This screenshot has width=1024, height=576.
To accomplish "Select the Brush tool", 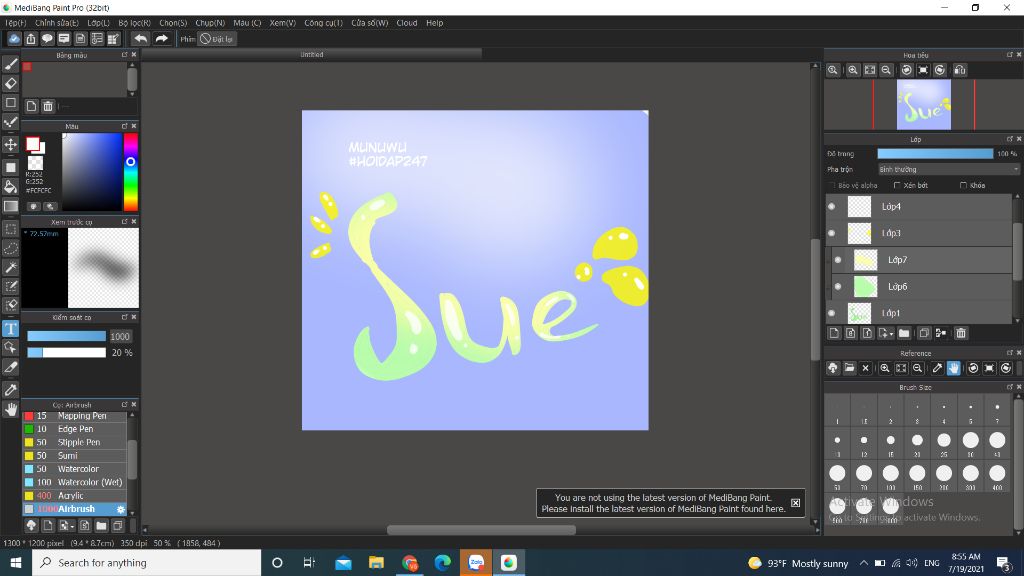I will point(10,64).
